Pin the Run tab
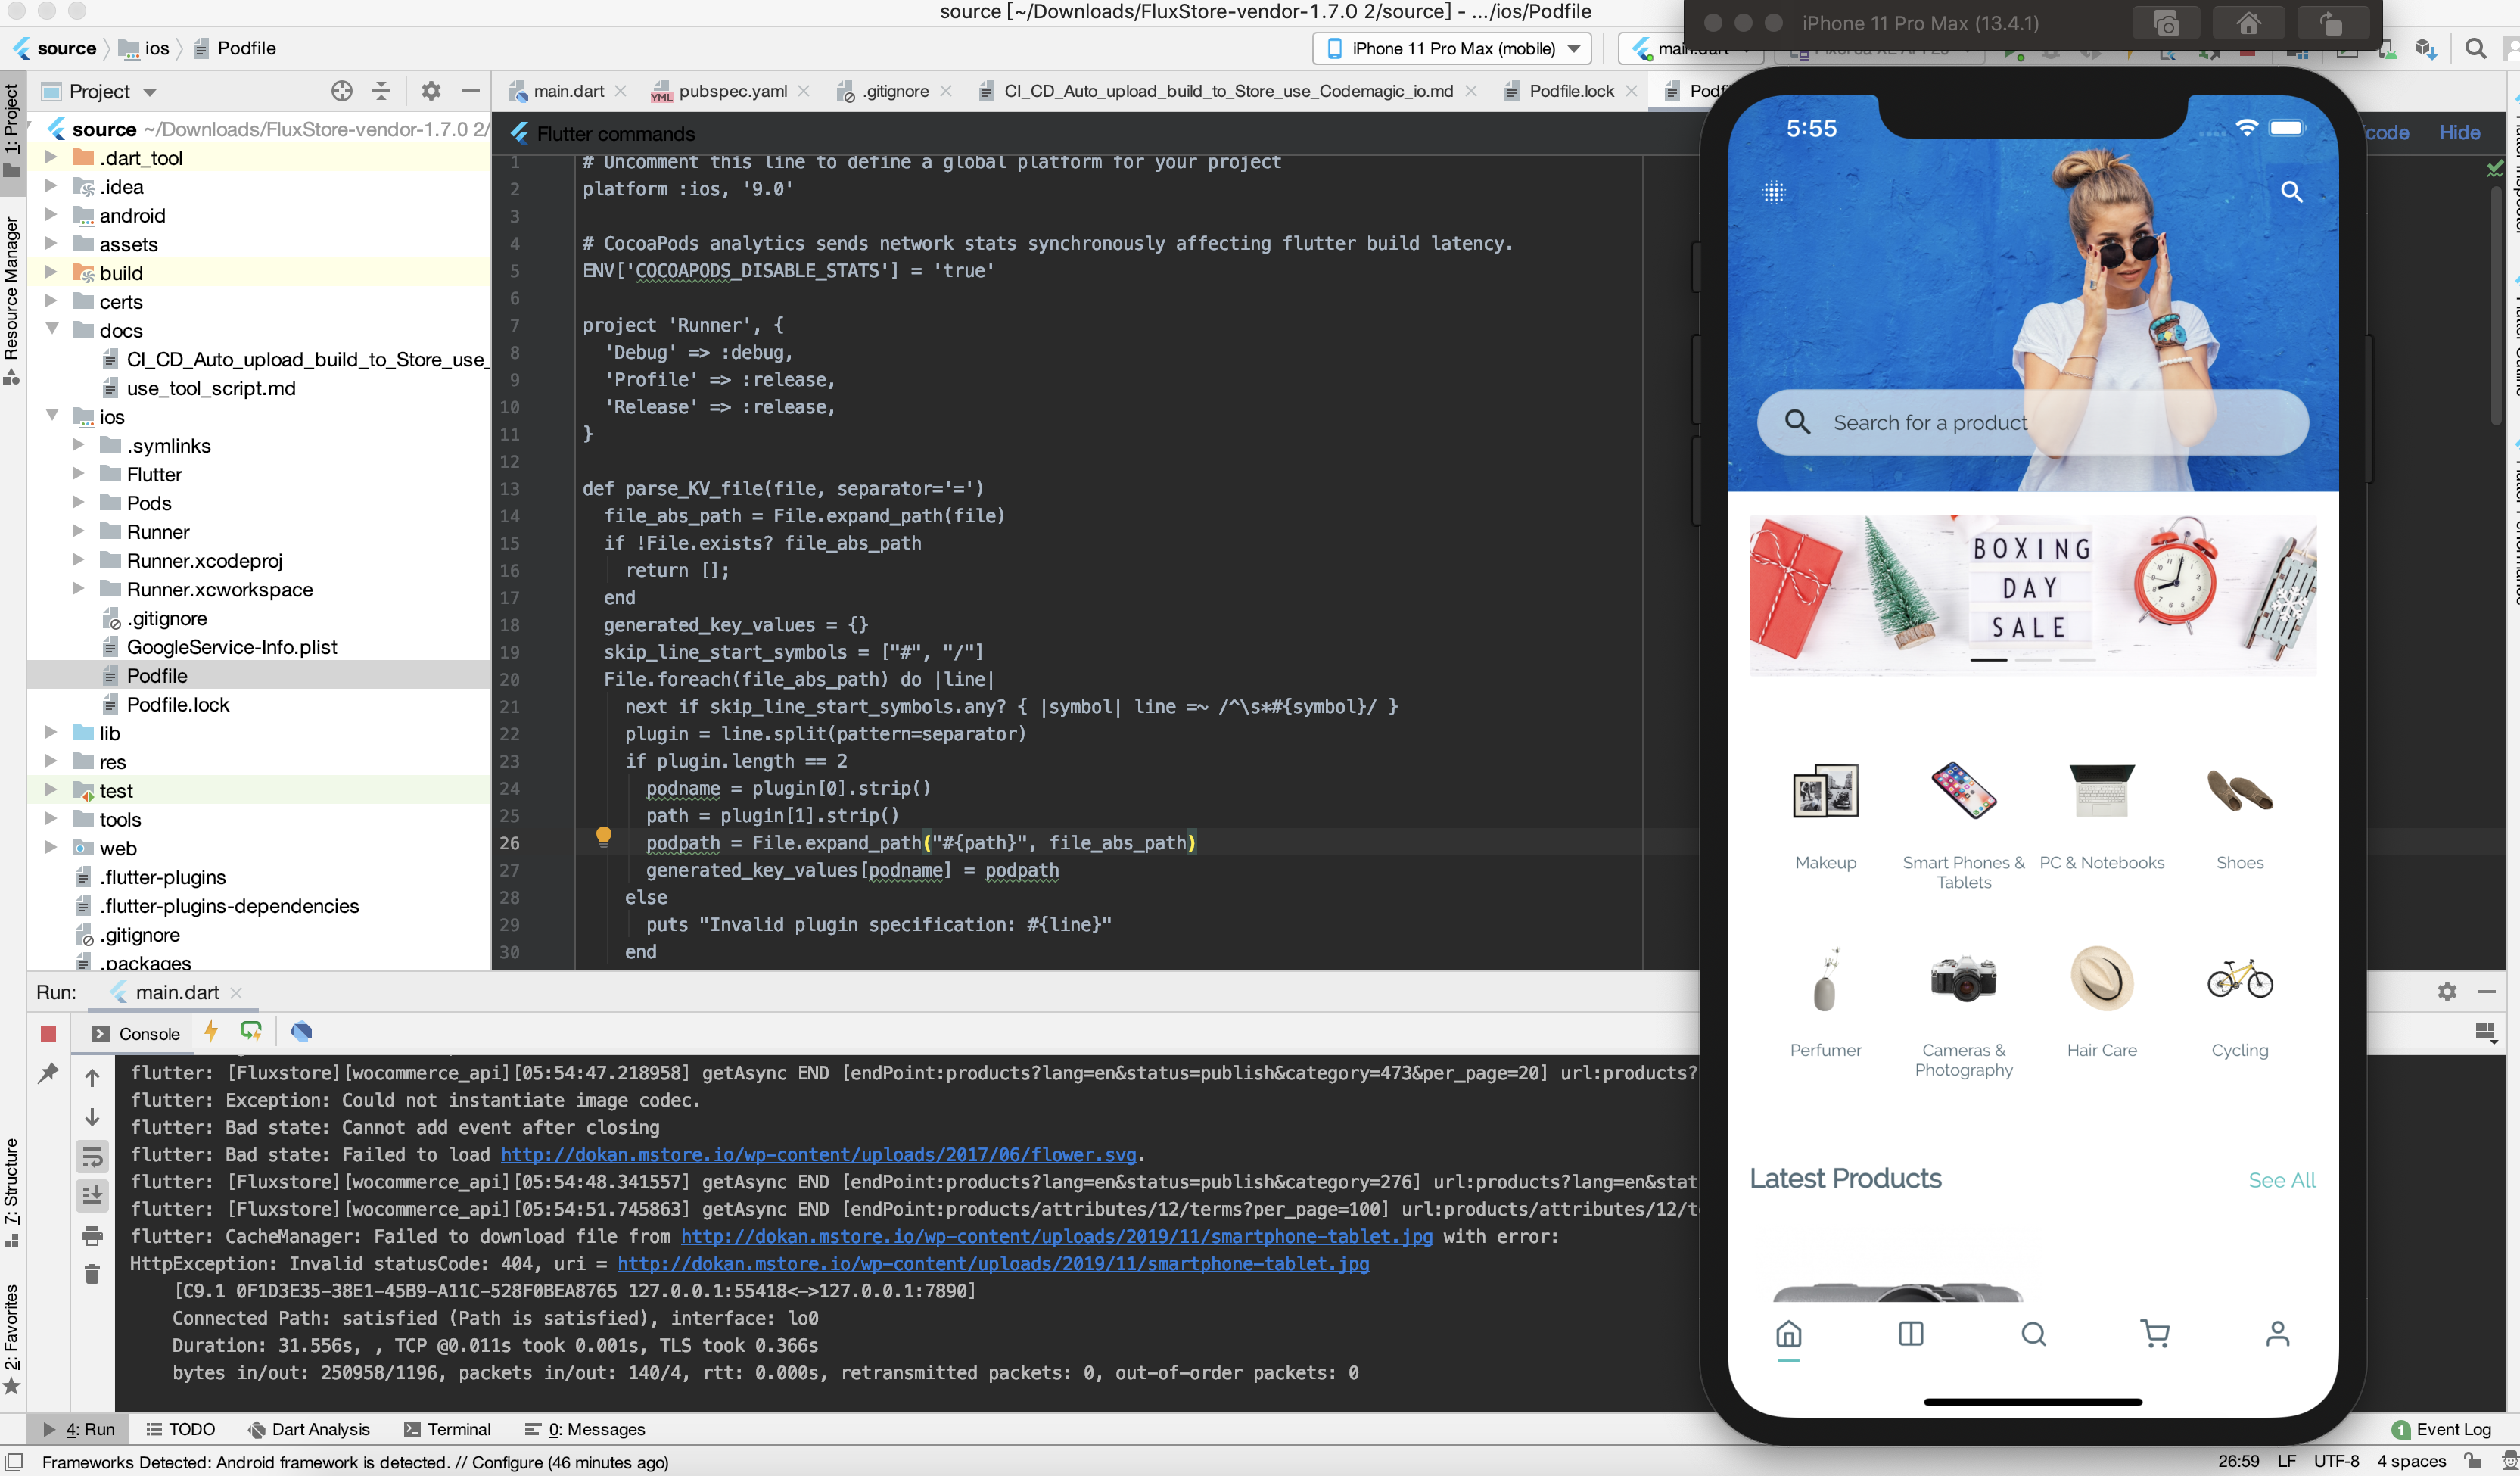2520x1476 pixels. point(48,1074)
